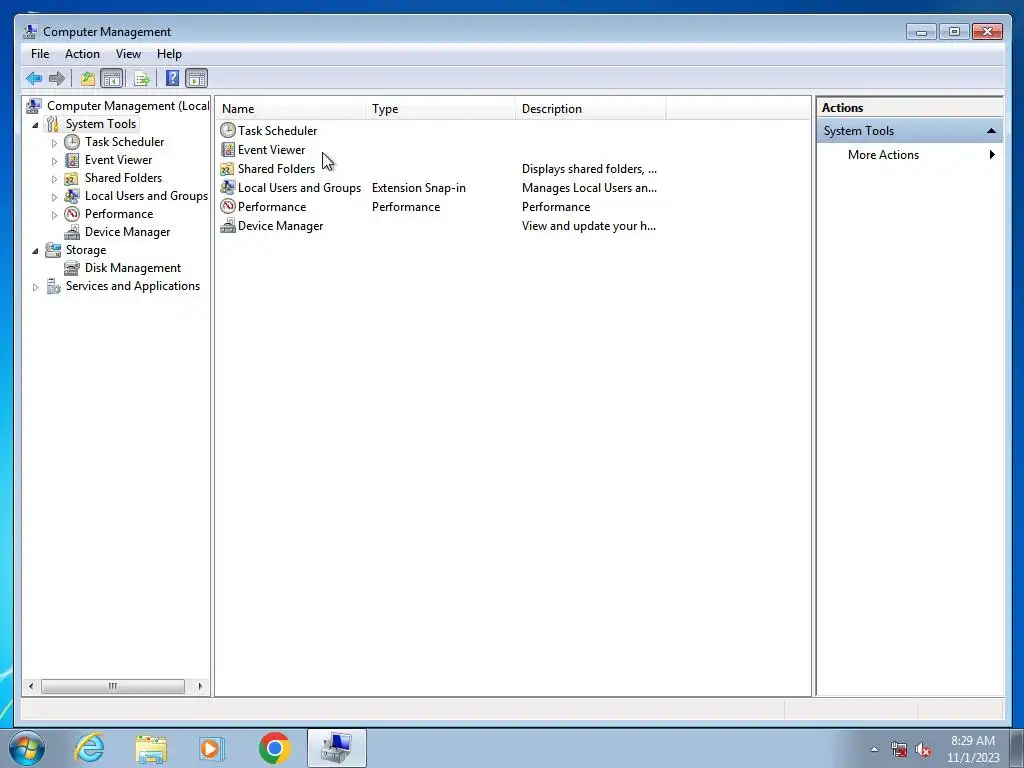Open Windows Explorer from taskbar
Screen dimensions: 1024x768
pos(151,748)
